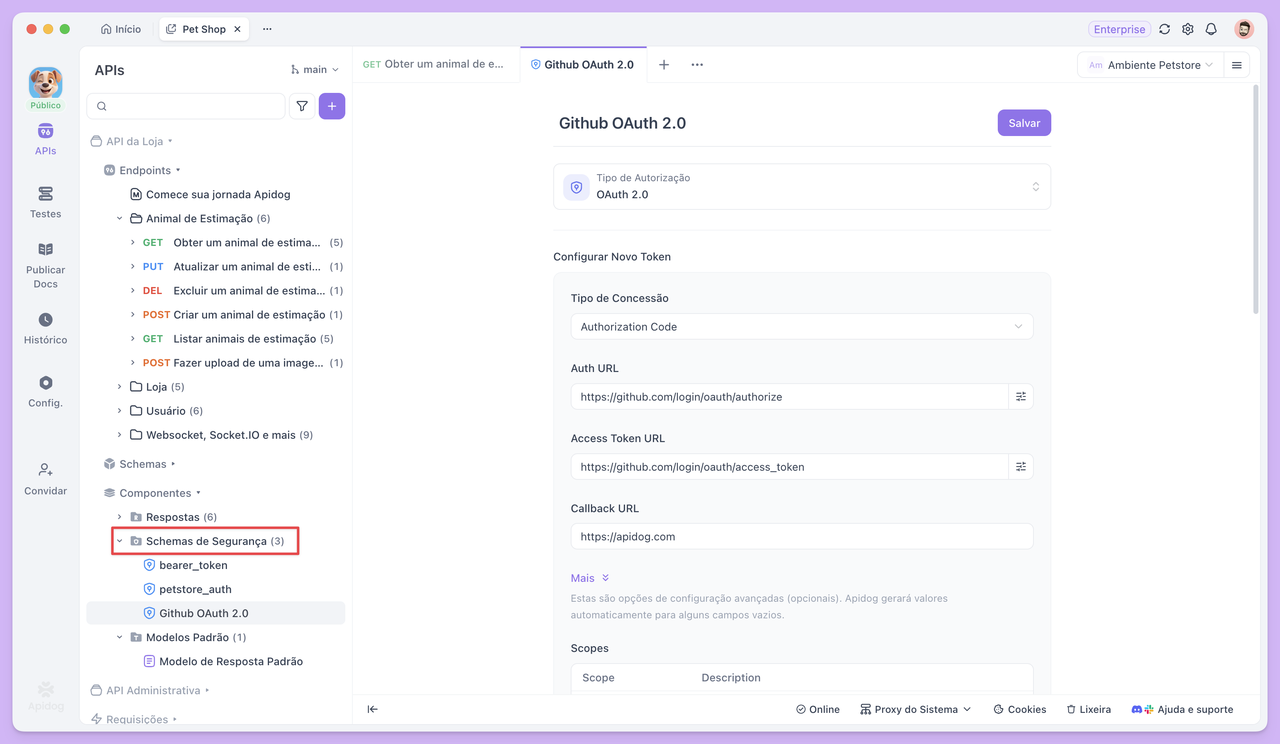Expand the Respostas folder
Screen dimensions: 1280x744
(x=120, y=517)
